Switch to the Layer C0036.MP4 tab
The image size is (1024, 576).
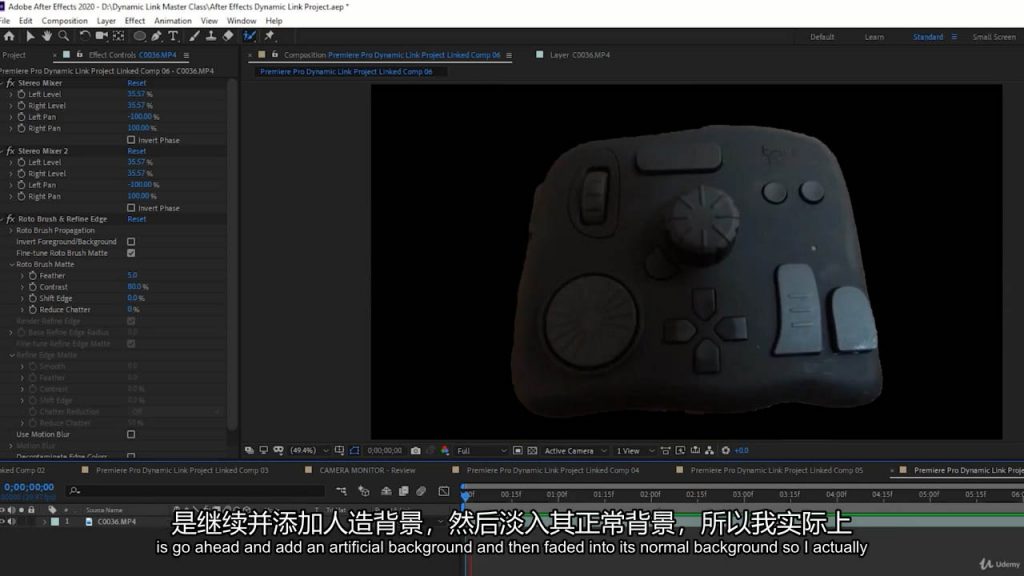(580, 55)
